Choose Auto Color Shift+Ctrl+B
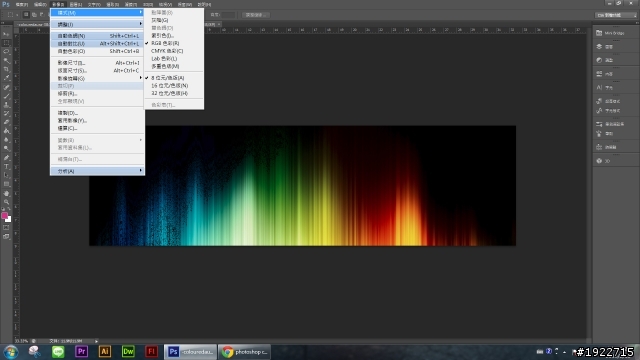Image resolution: width=640 pixels, height=360 pixels. coord(98,51)
